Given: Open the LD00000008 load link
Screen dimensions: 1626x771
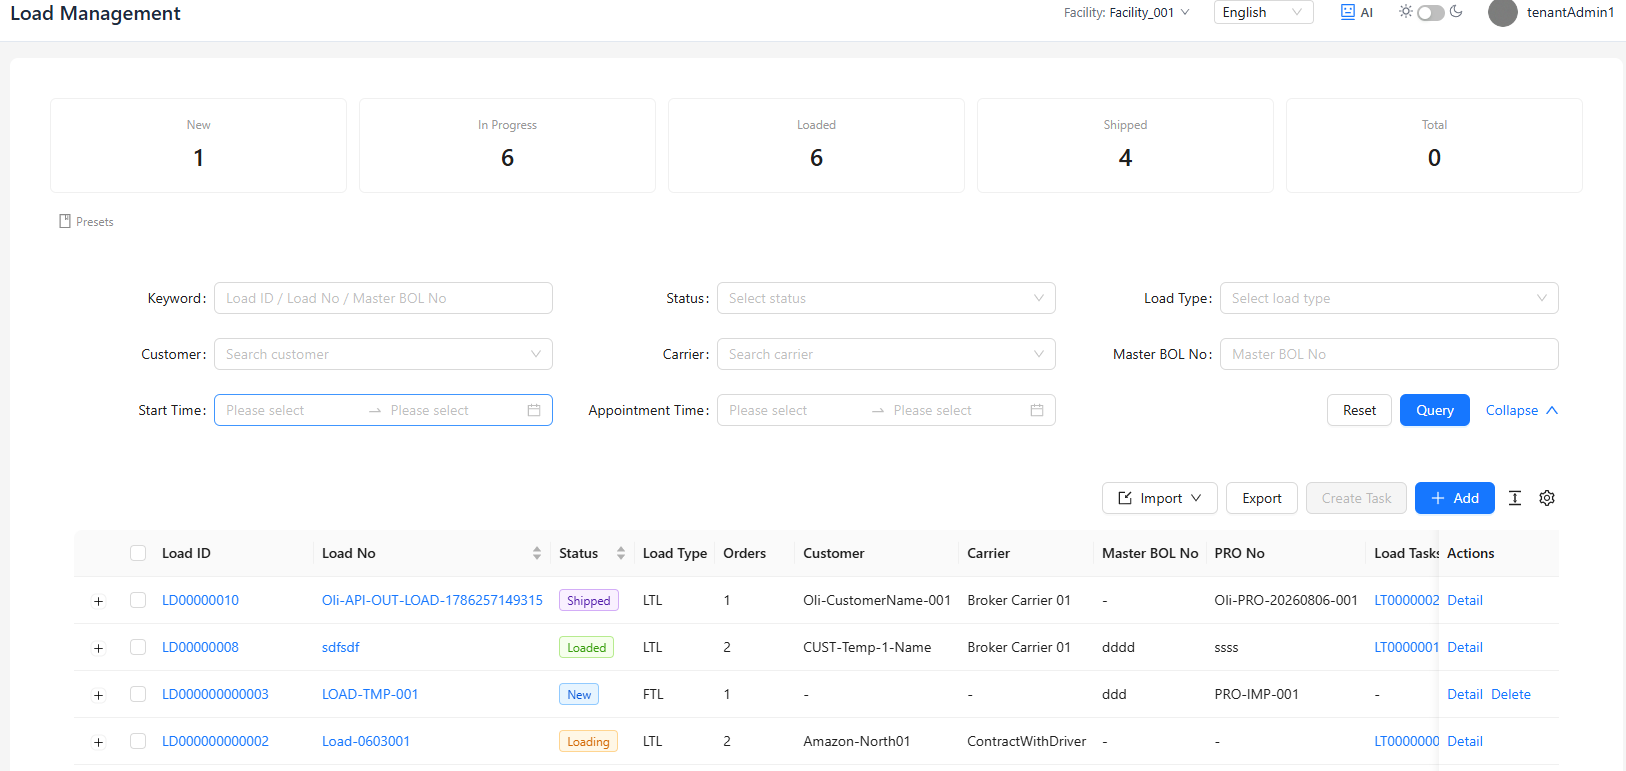Looking at the screenshot, I should coord(200,647).
